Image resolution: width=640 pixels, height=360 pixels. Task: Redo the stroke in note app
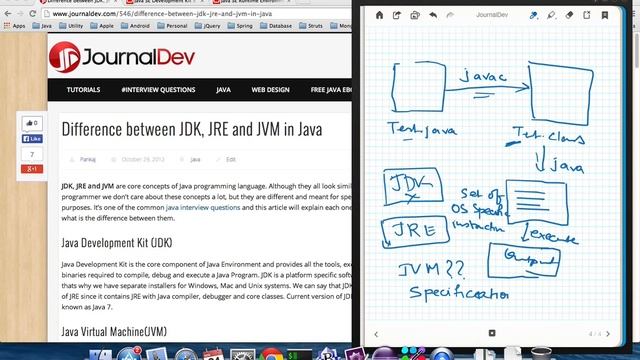pos(450,16)
